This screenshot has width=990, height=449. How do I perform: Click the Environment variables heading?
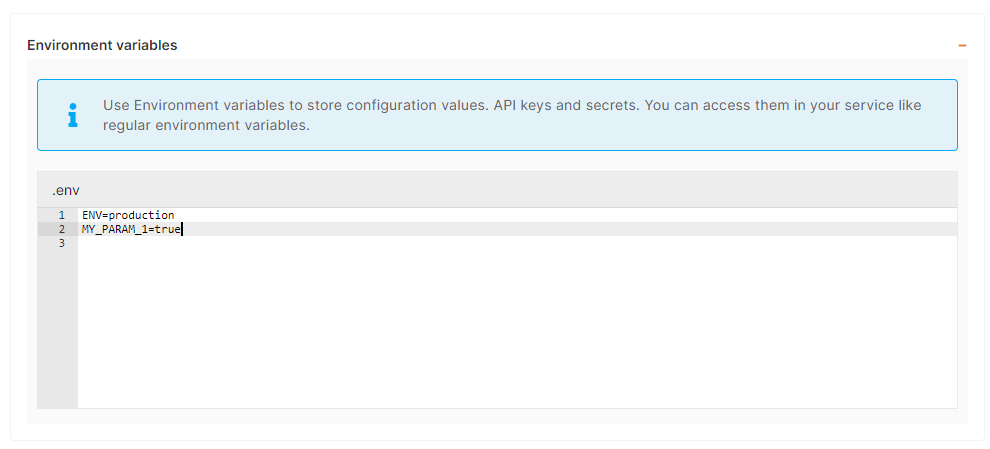click(x=102, y=45)
